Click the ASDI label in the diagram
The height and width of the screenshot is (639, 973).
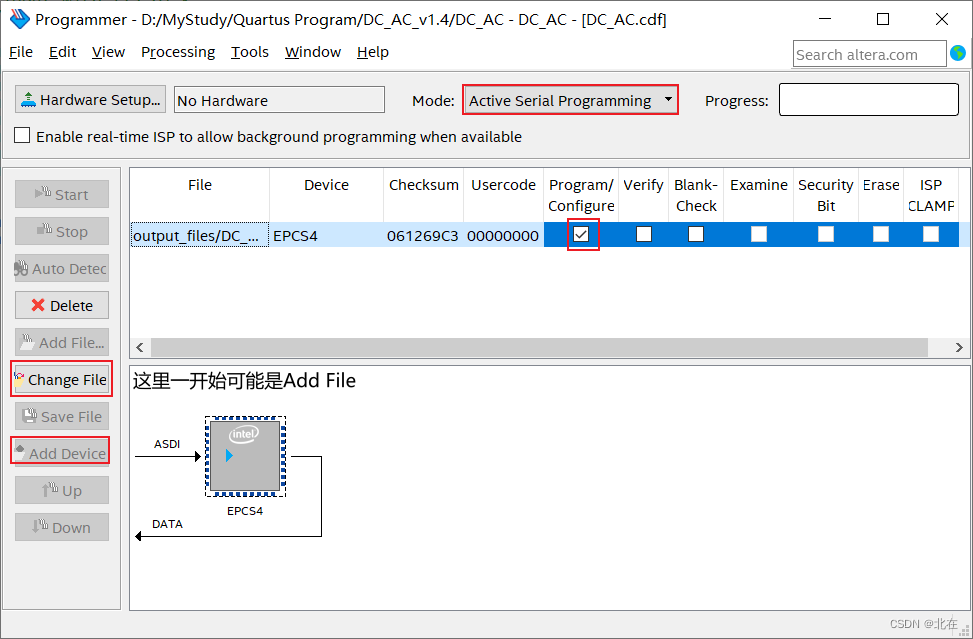(x=167, y=444)
